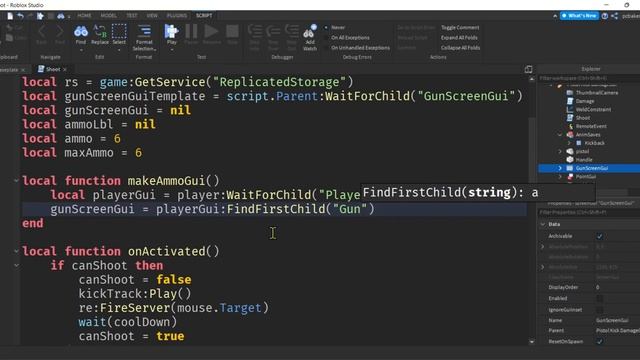Click the Help question mark icon
This screenshot has width=640, height=360.
coord(605,16)
